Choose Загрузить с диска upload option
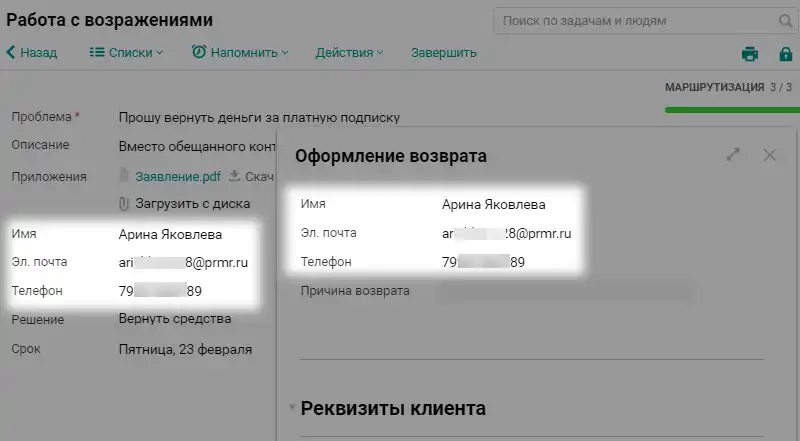Image resolution: width=800 pixels, height=441 pixels. point(192,204)
